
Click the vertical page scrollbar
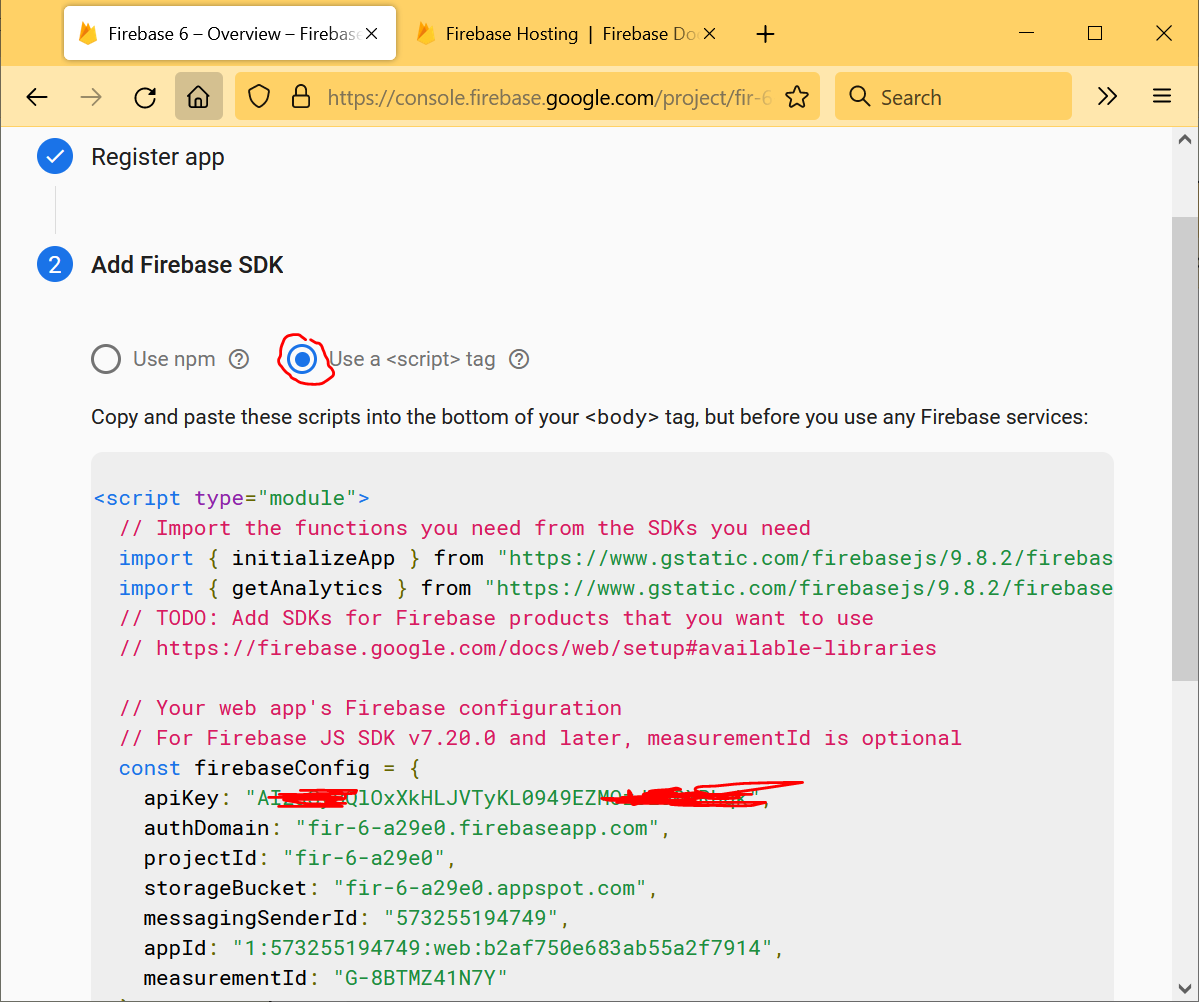[x=1184, y=450]
